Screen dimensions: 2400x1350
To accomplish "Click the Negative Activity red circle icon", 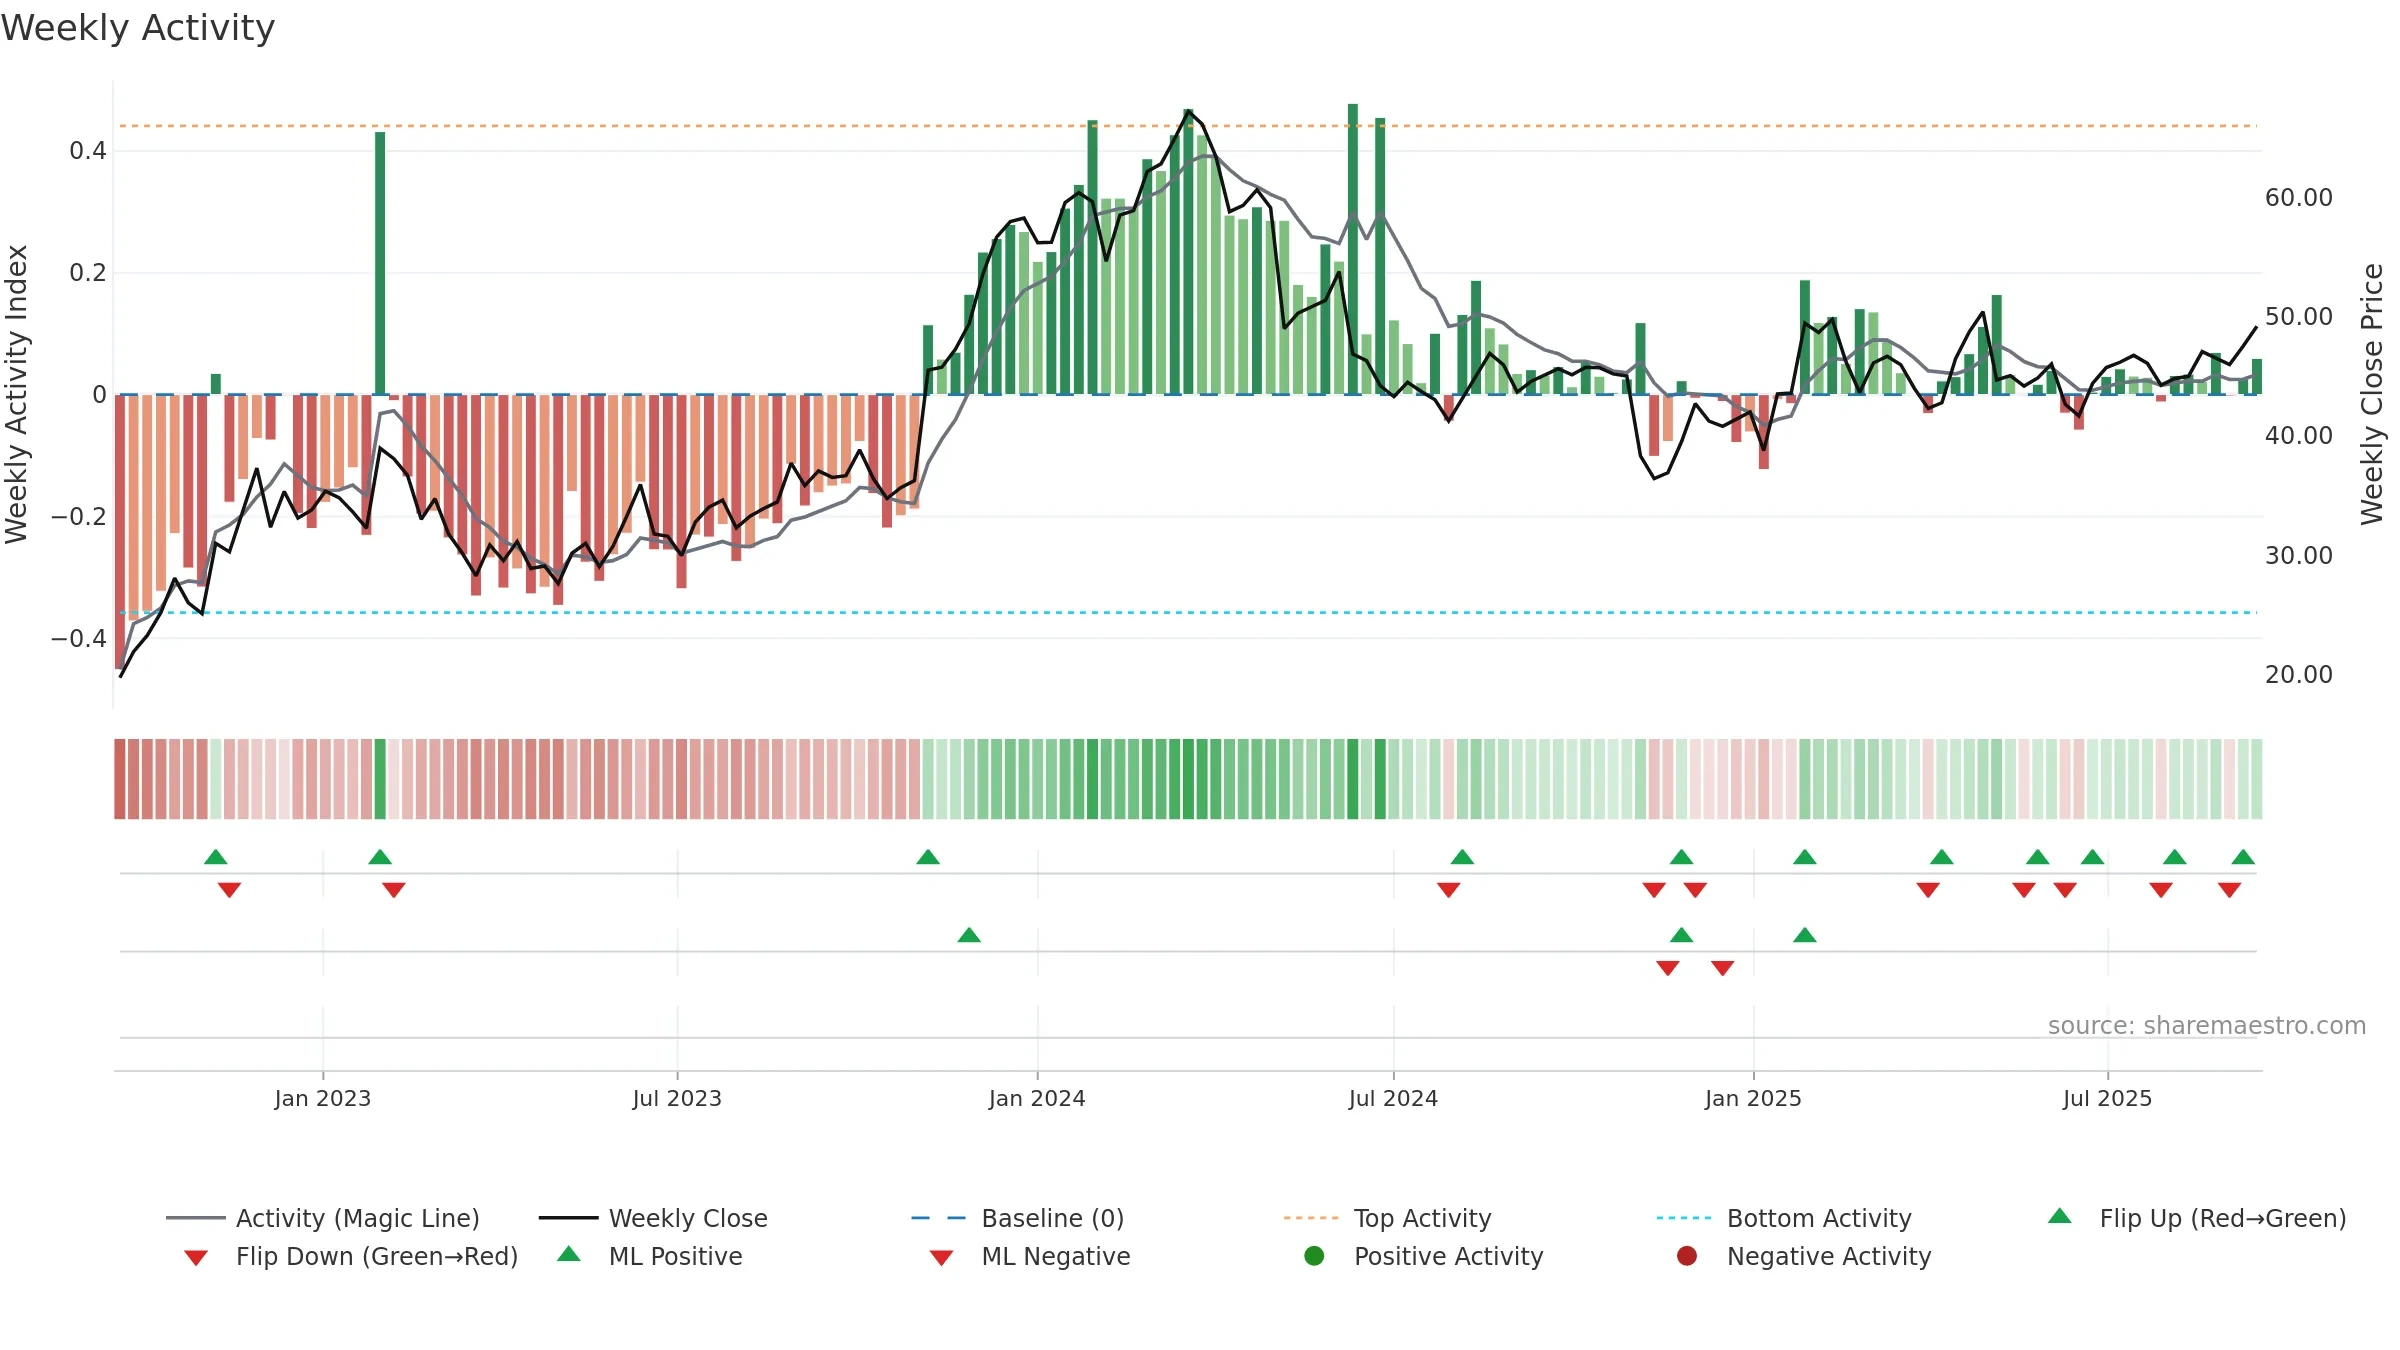I will [x=1687, y=1255].
